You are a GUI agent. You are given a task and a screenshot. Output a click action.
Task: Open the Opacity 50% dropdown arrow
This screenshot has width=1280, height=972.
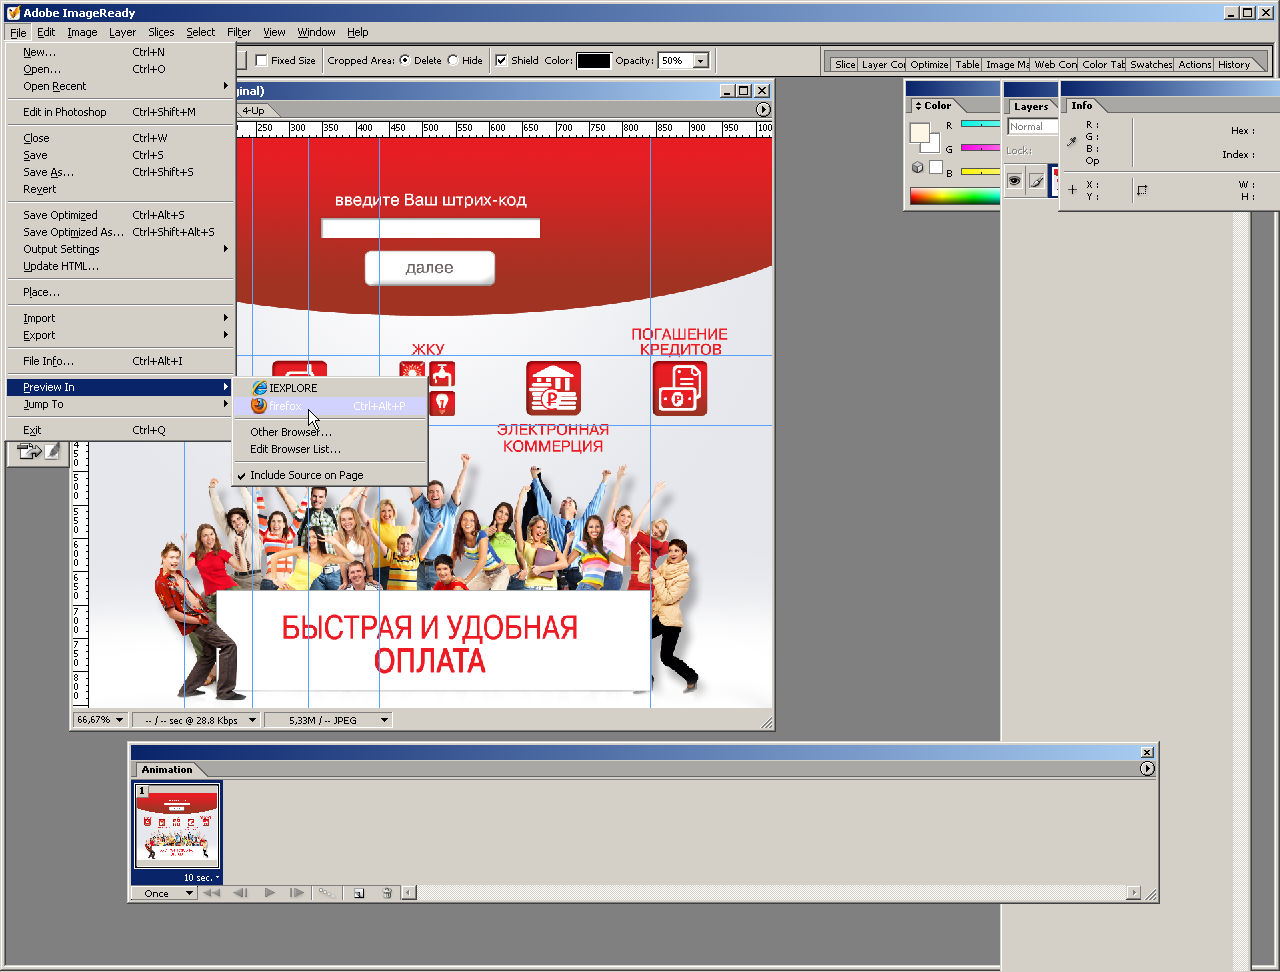(700, 61)
